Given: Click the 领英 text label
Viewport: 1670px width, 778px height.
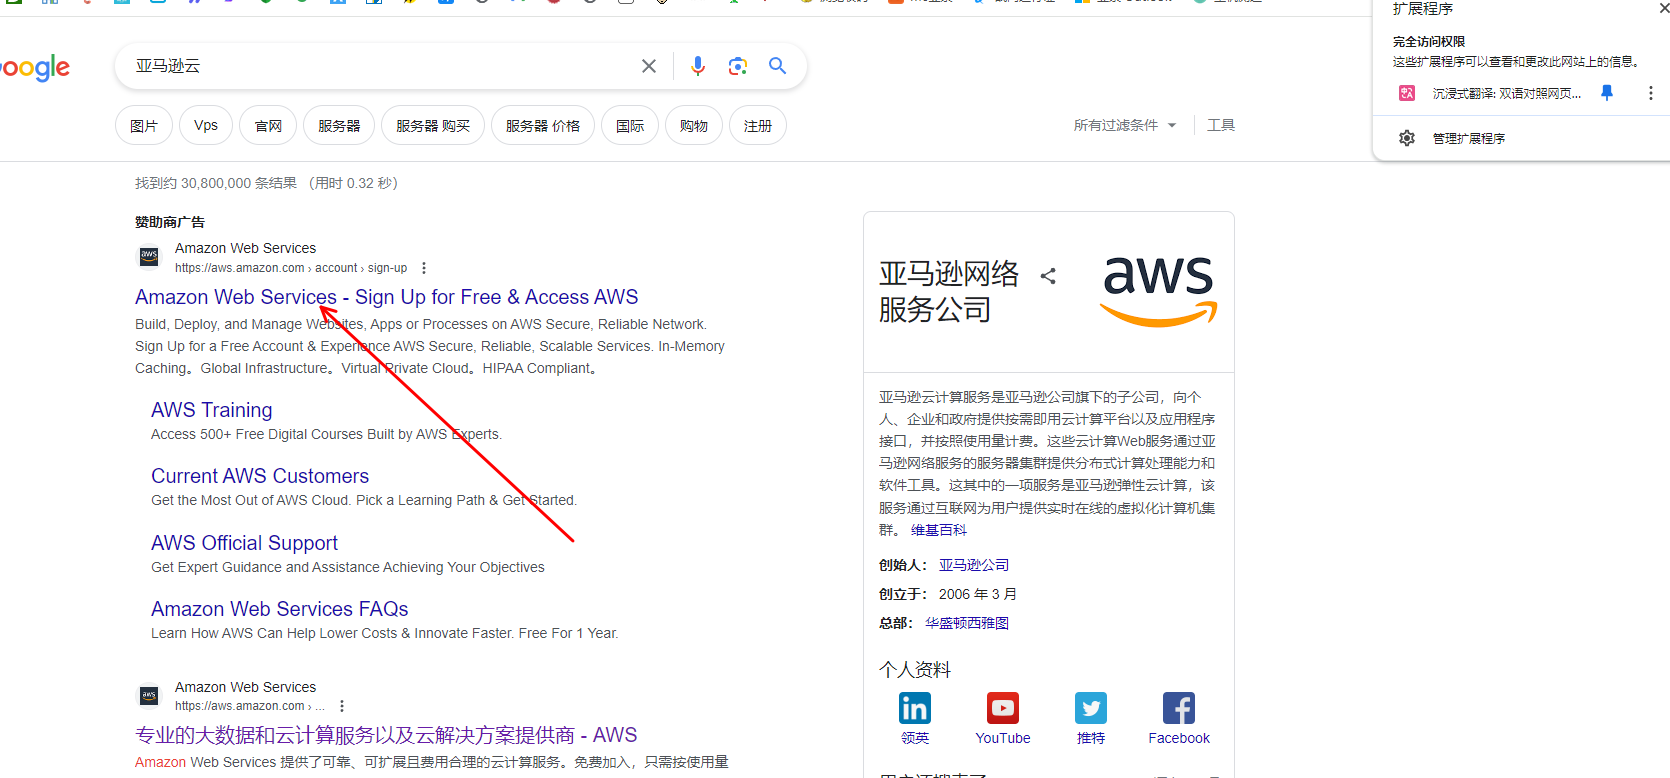Looking at the screenshot, I should pyautogui.click(x=915, y=738).
